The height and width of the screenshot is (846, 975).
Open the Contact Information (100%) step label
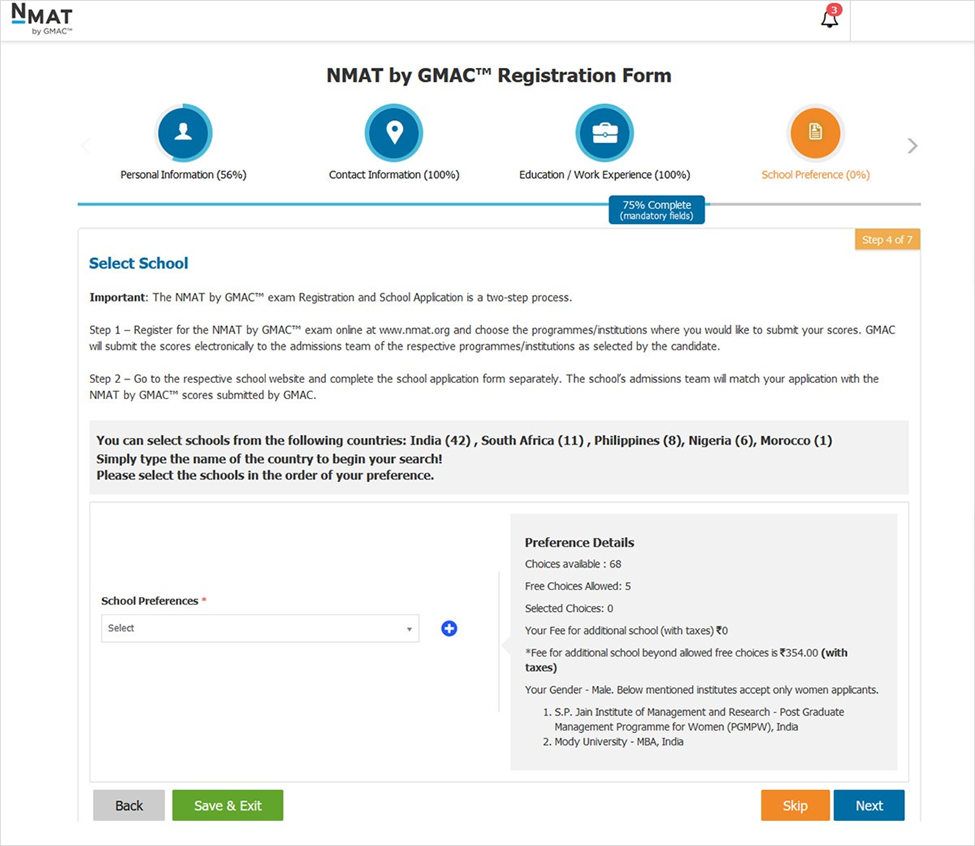pyautogui.click(x=394, y=175)
